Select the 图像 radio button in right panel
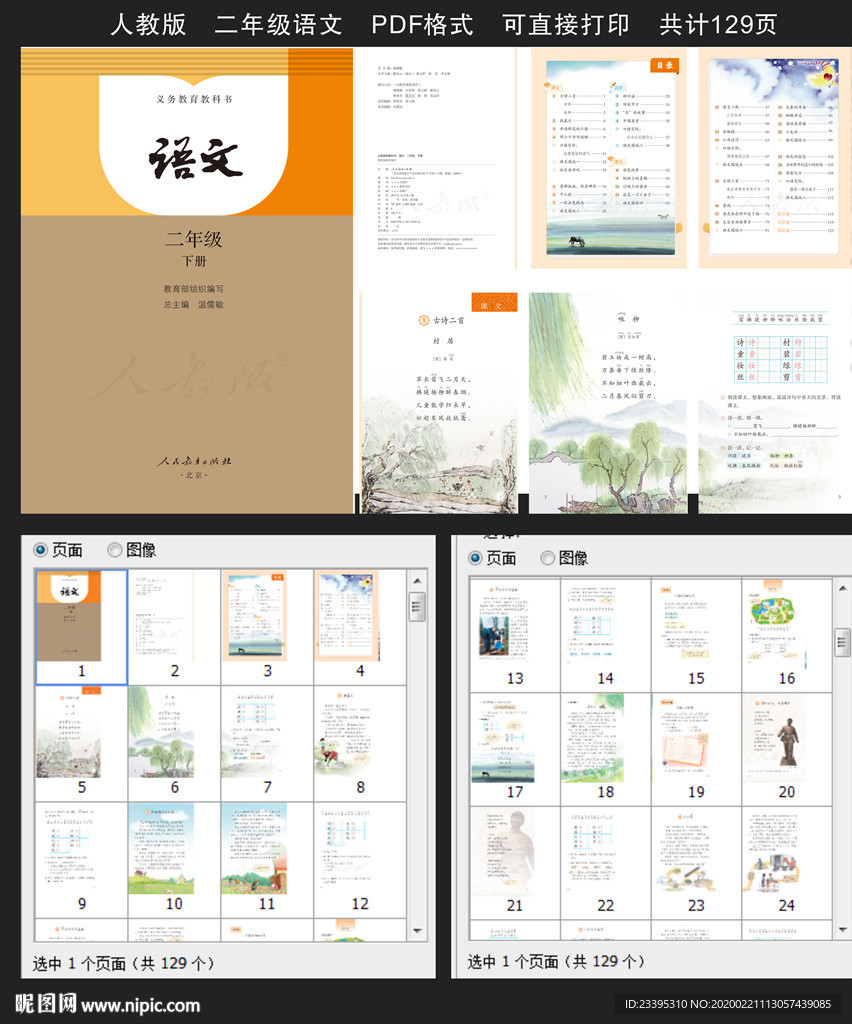The width and height of the screenshot is (852, 1024). point(548,558)
